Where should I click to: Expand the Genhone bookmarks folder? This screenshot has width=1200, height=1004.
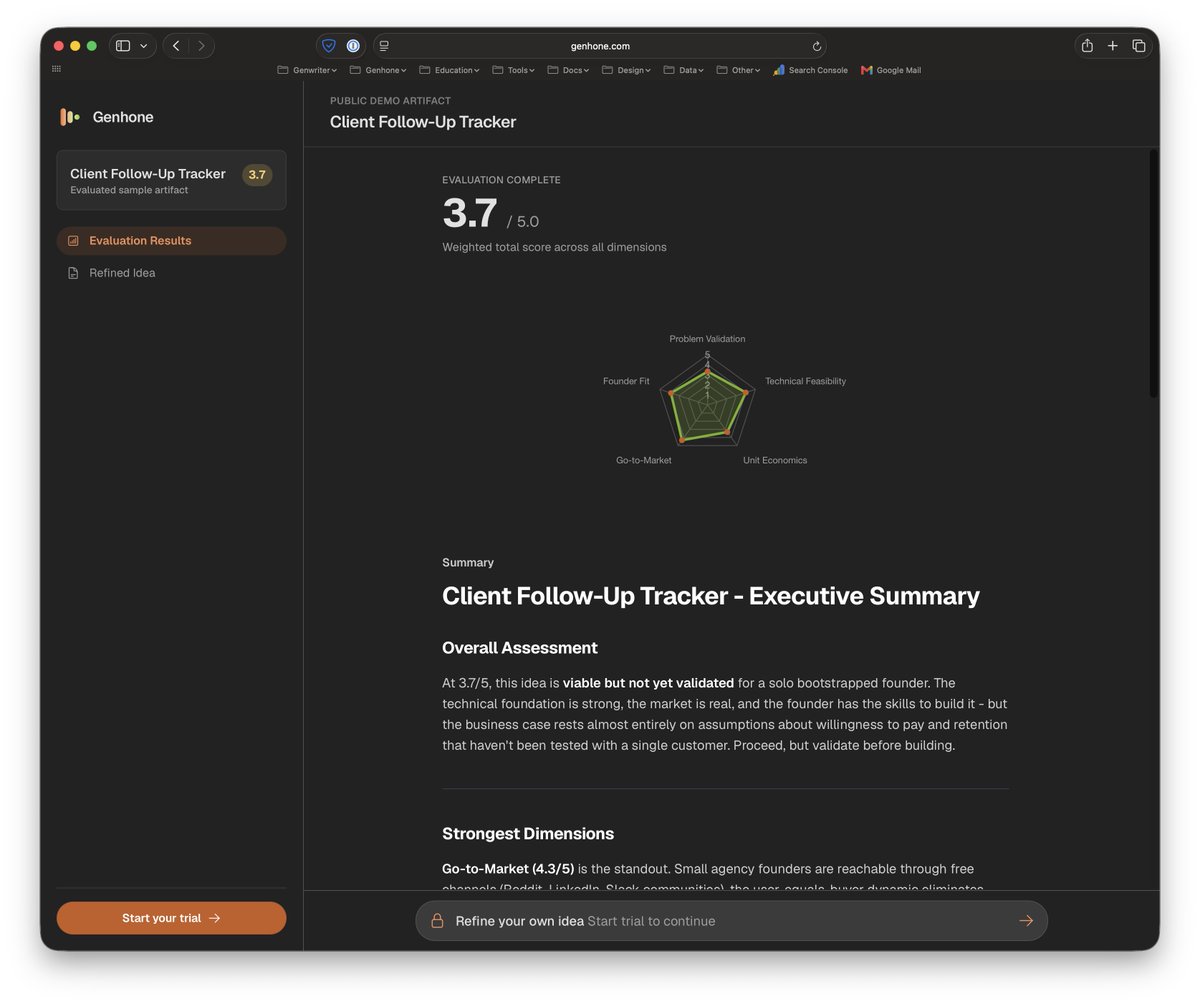pos(378,70)
